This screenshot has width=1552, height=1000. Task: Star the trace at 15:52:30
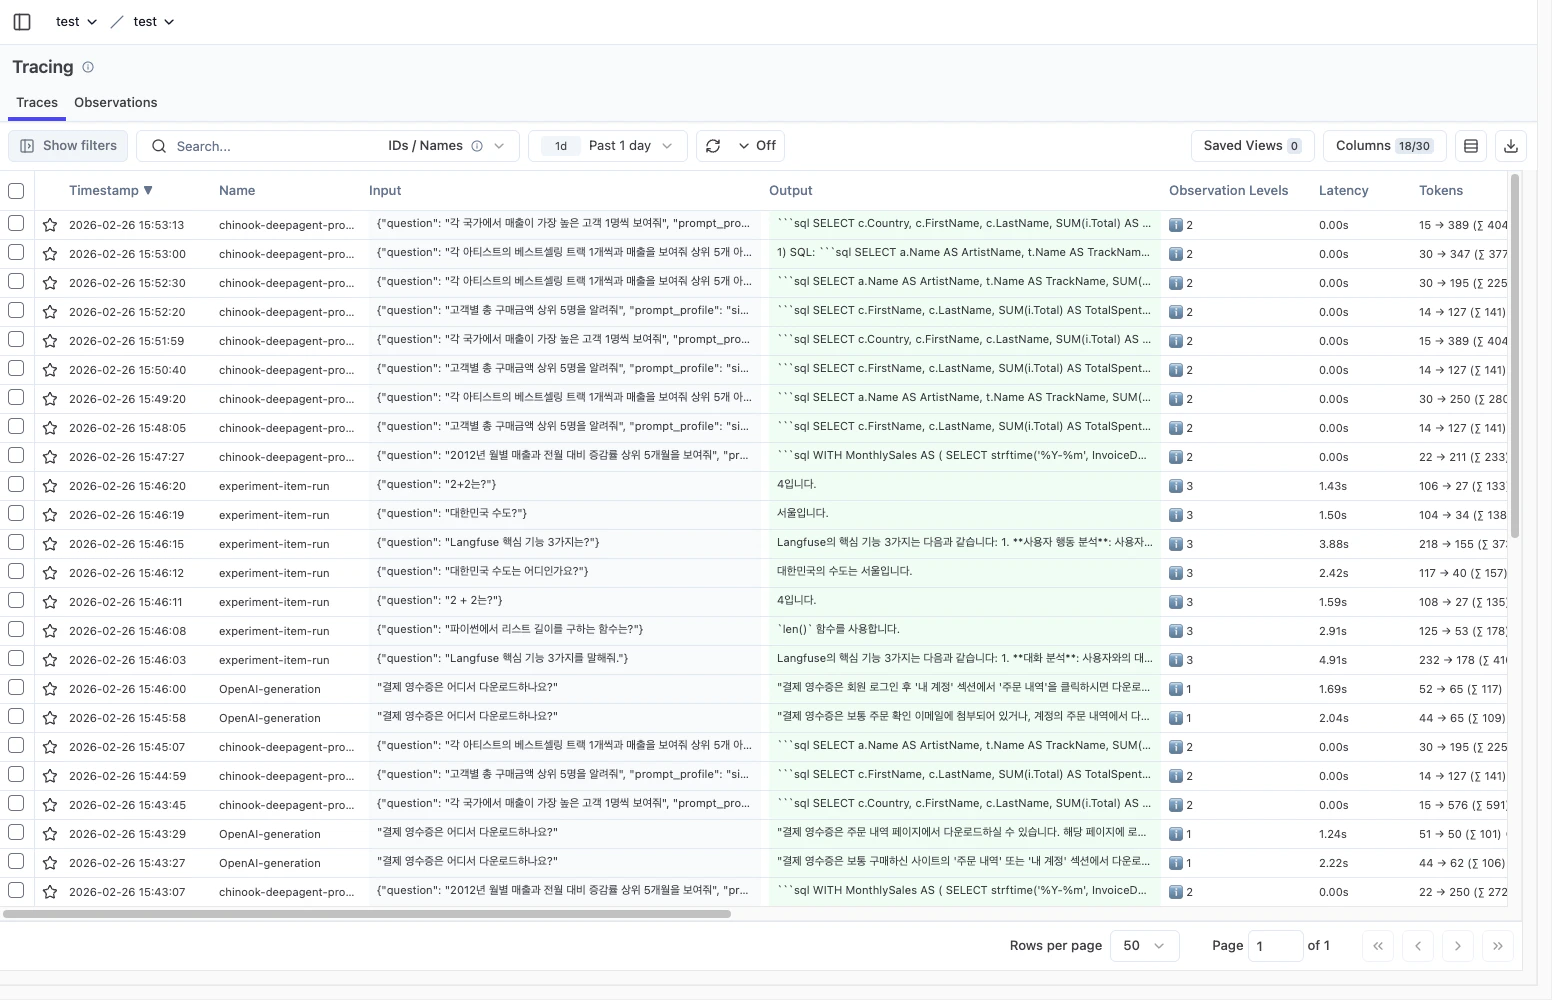coord(50,283)
